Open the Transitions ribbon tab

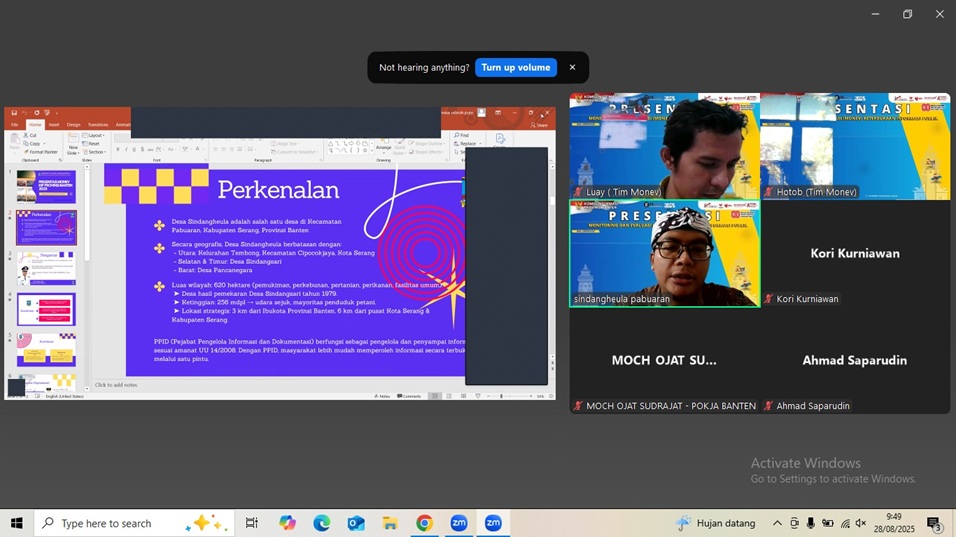coord(98,125)
